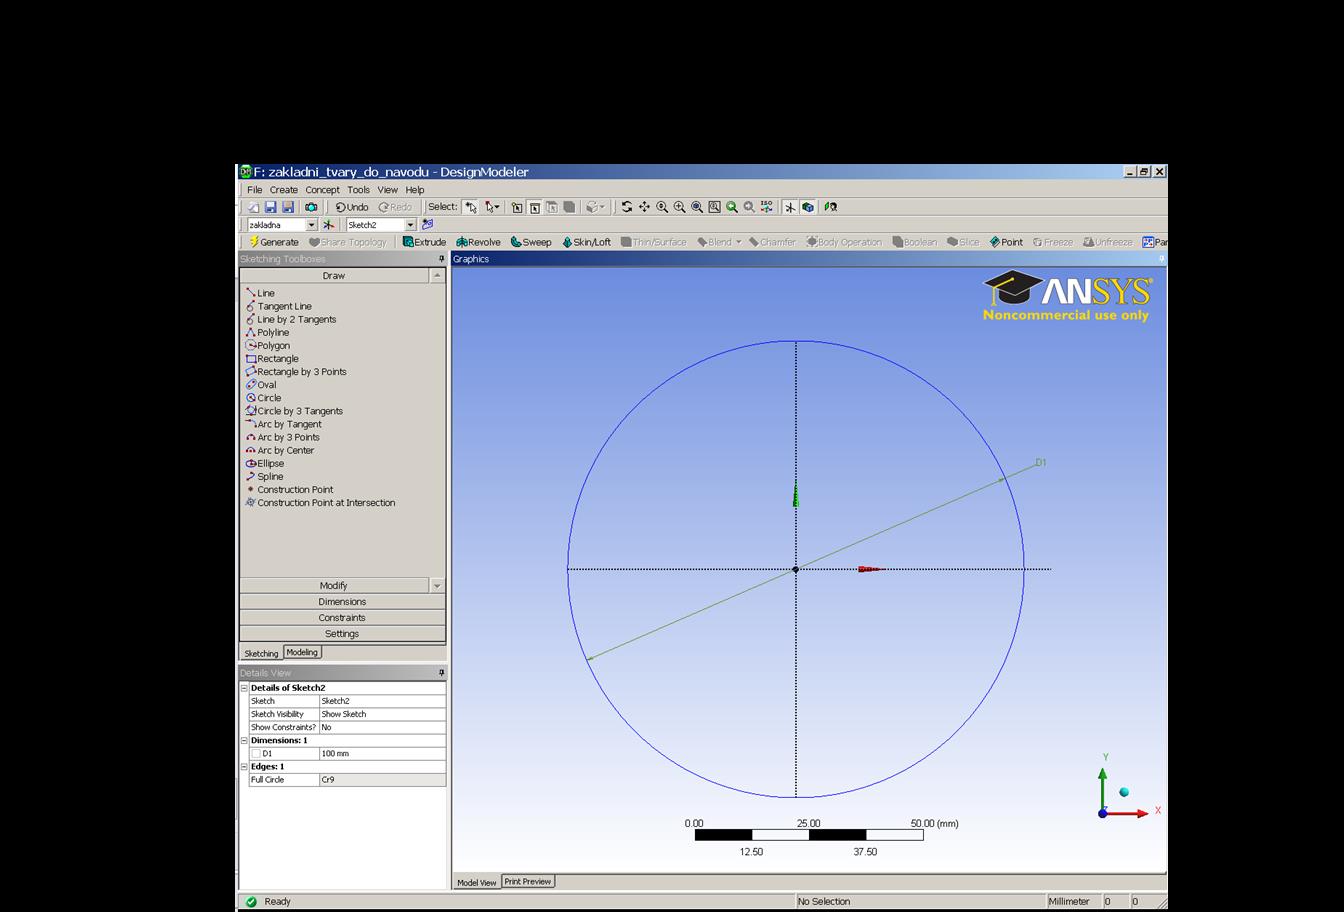Image resolution: width=1344 pixels, height=912 pixels.
Task: Select the Polyline draw tool
Action: (x=267, y=332)
